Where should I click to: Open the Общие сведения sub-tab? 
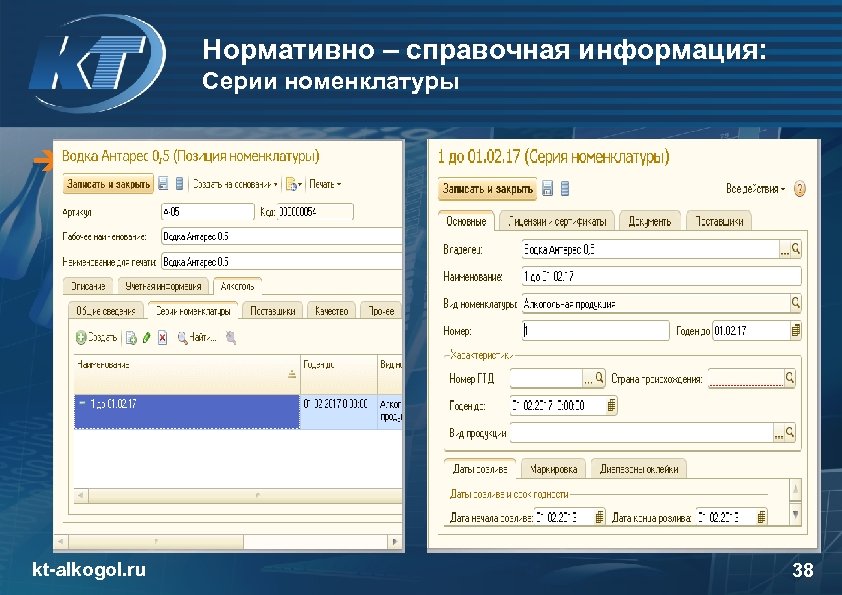pyautogui.click(x=106, y=311)
